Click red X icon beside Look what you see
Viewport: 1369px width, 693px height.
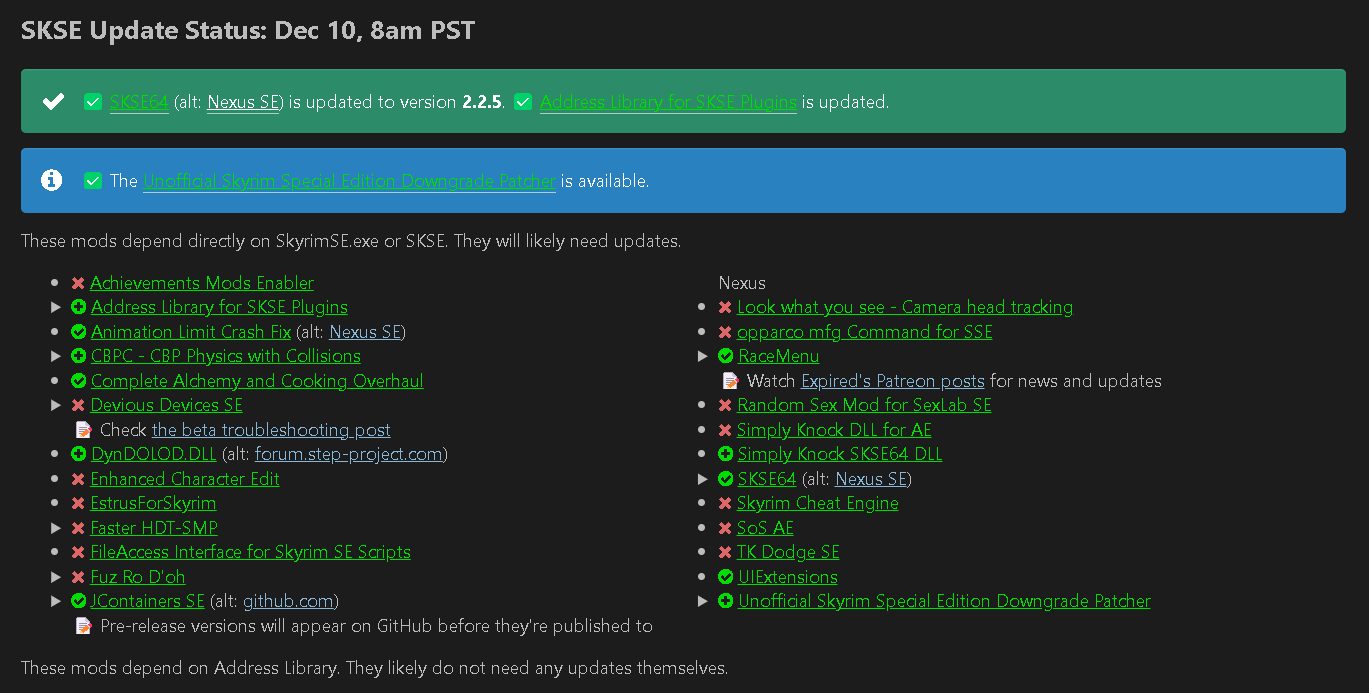725,307
